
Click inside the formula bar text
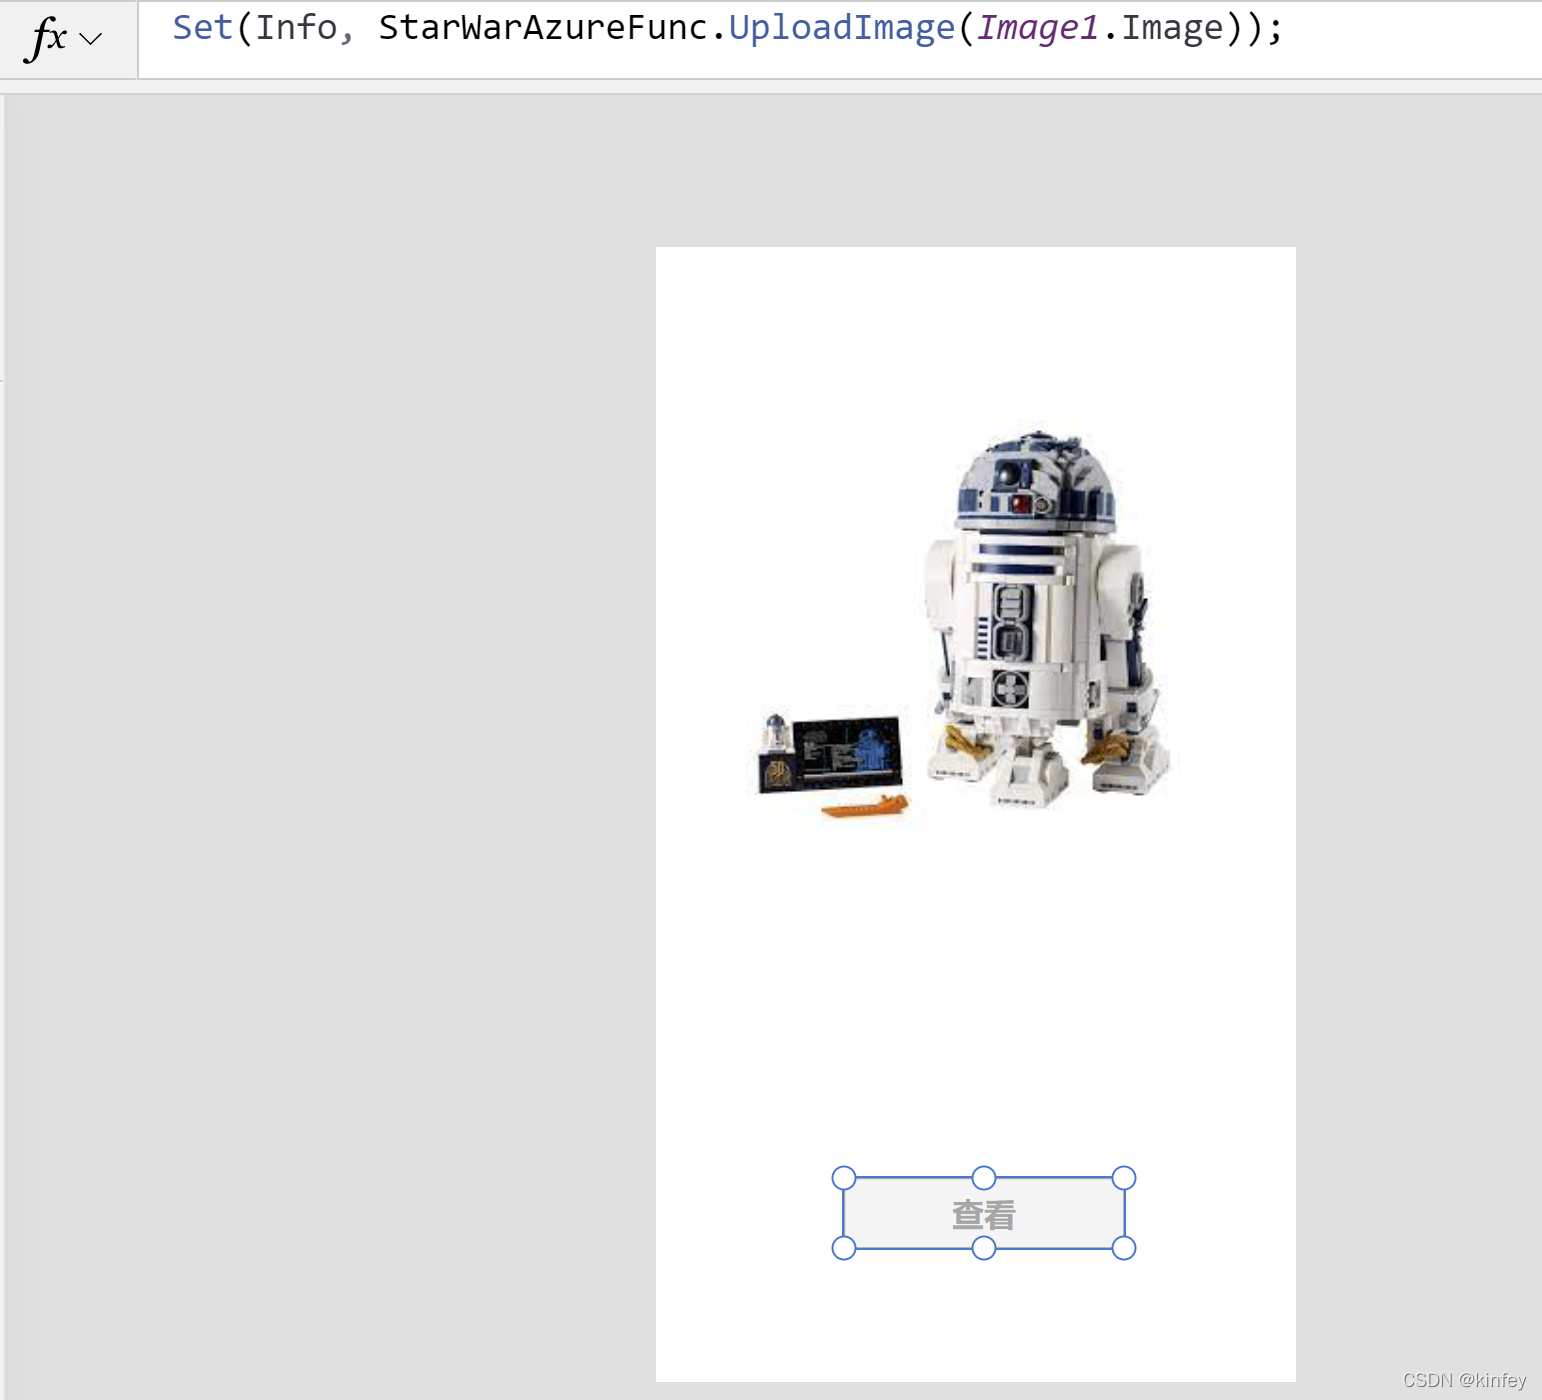pyautogui.click(x=727, y=28)
